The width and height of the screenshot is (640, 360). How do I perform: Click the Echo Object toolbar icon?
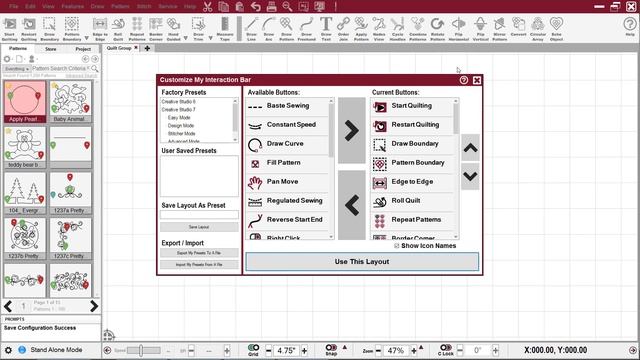(x=556, y=29)
